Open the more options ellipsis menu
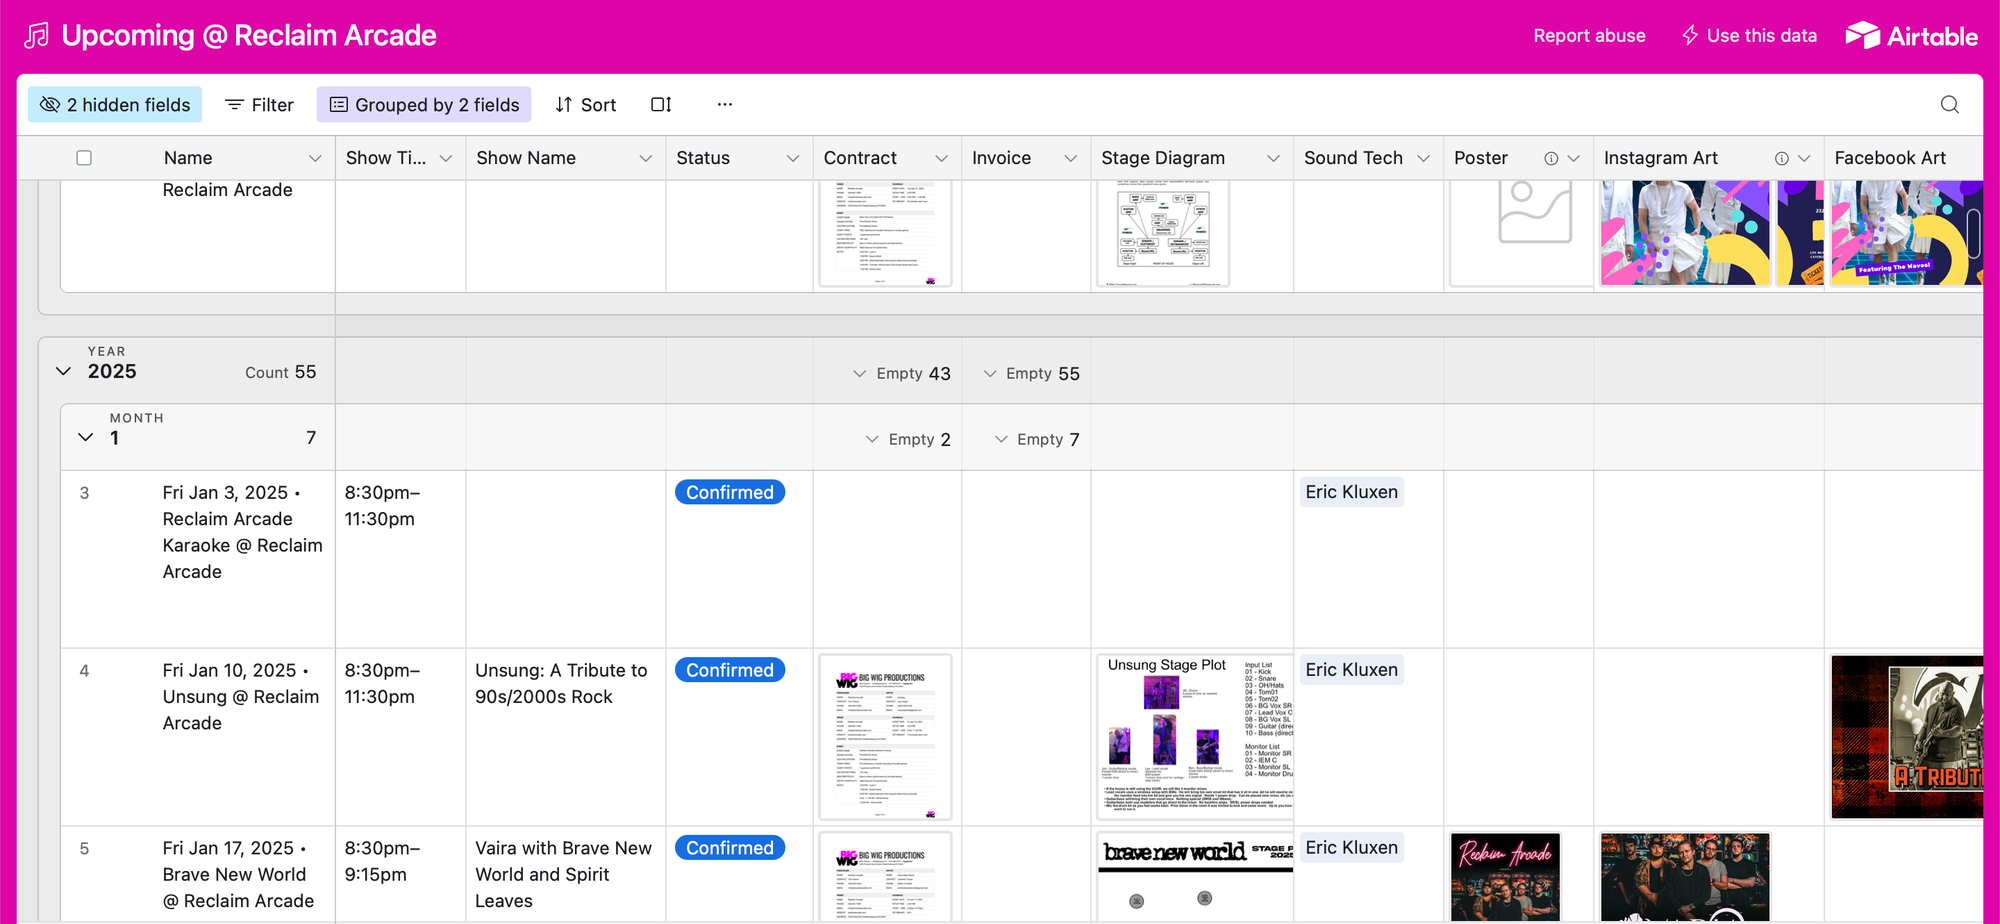This screenshot has height=924, width=2000. (725, 105)
